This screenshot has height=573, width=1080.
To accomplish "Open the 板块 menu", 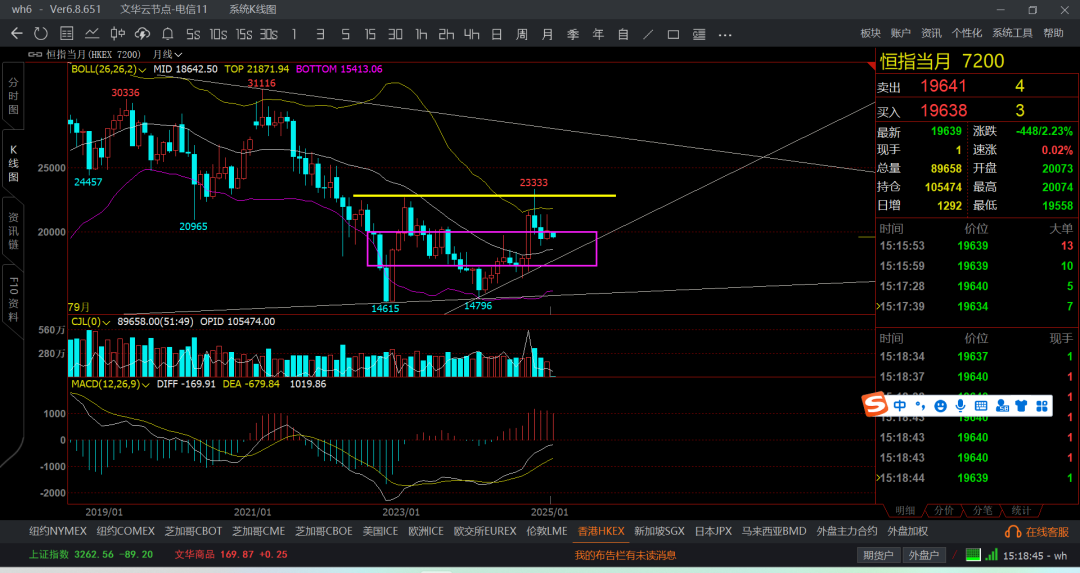I will pos(871,33).
